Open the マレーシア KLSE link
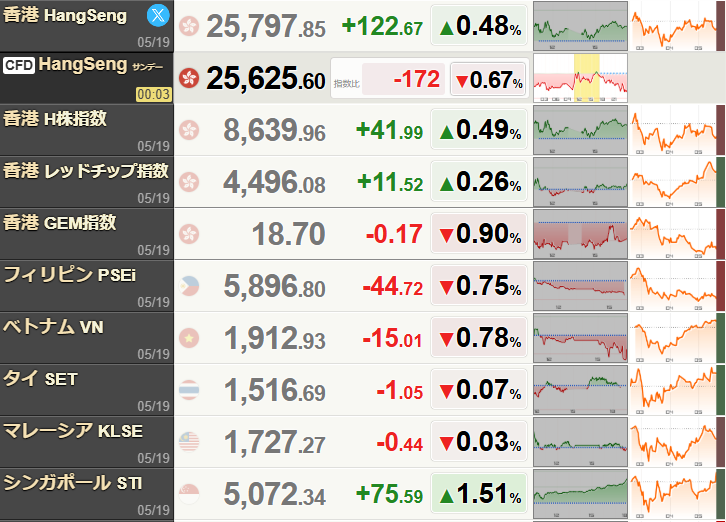This screenshot has width=726, height=522. click(73, 431)
